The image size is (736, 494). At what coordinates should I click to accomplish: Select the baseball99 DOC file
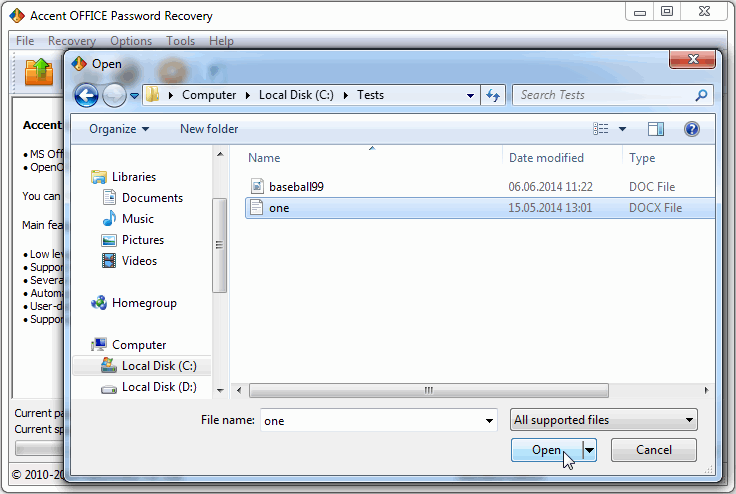480,186
